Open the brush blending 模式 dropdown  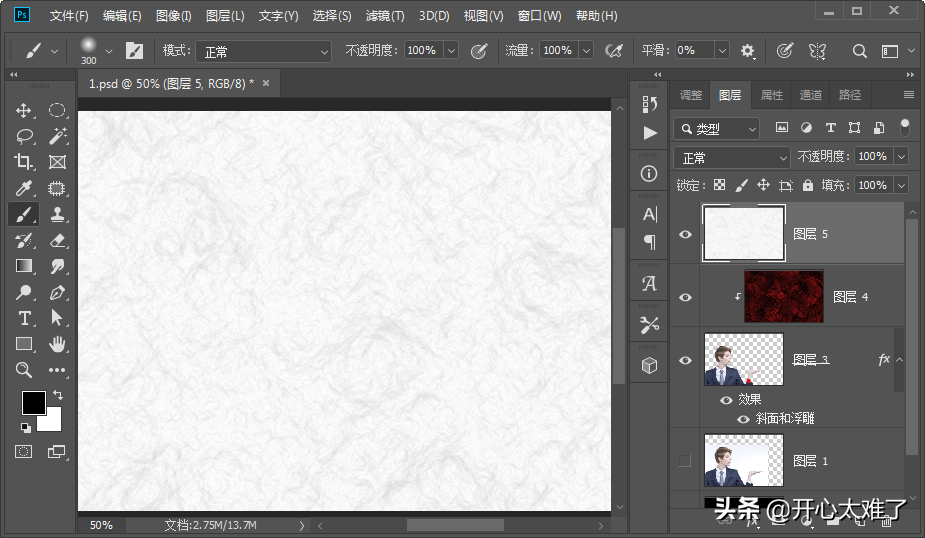tap(263, 51)
